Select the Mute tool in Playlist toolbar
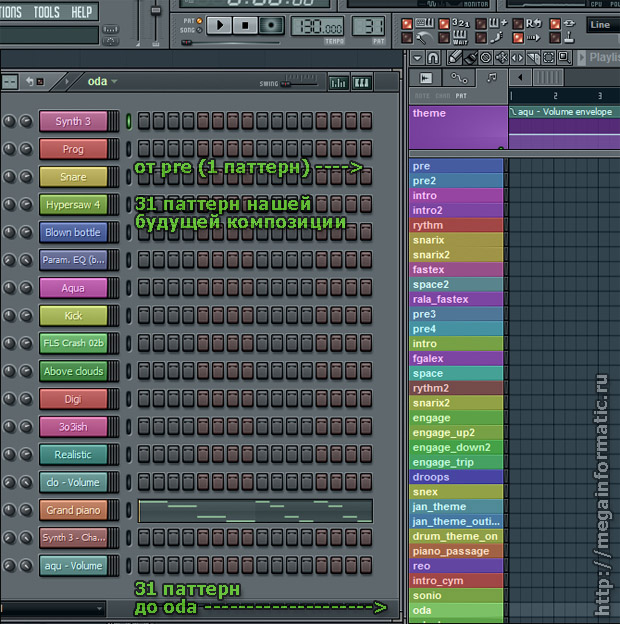 [x=501, y=58]
